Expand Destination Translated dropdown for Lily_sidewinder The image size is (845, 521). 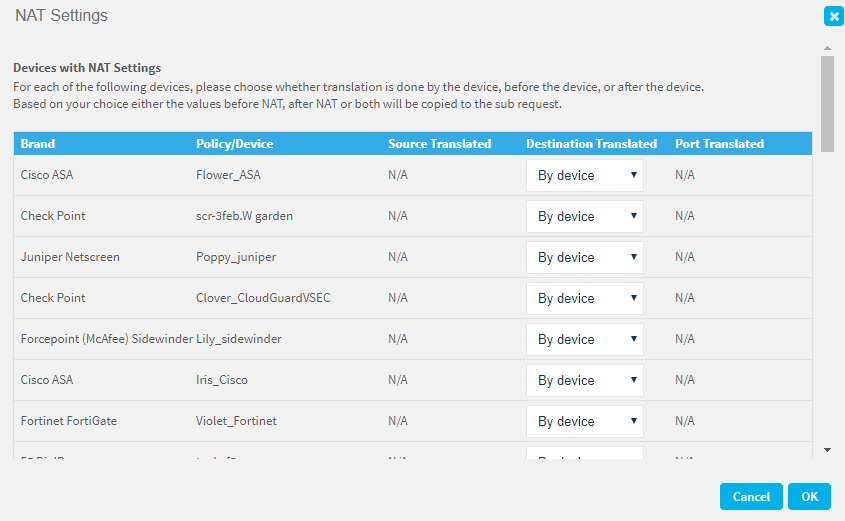(584, 340)
